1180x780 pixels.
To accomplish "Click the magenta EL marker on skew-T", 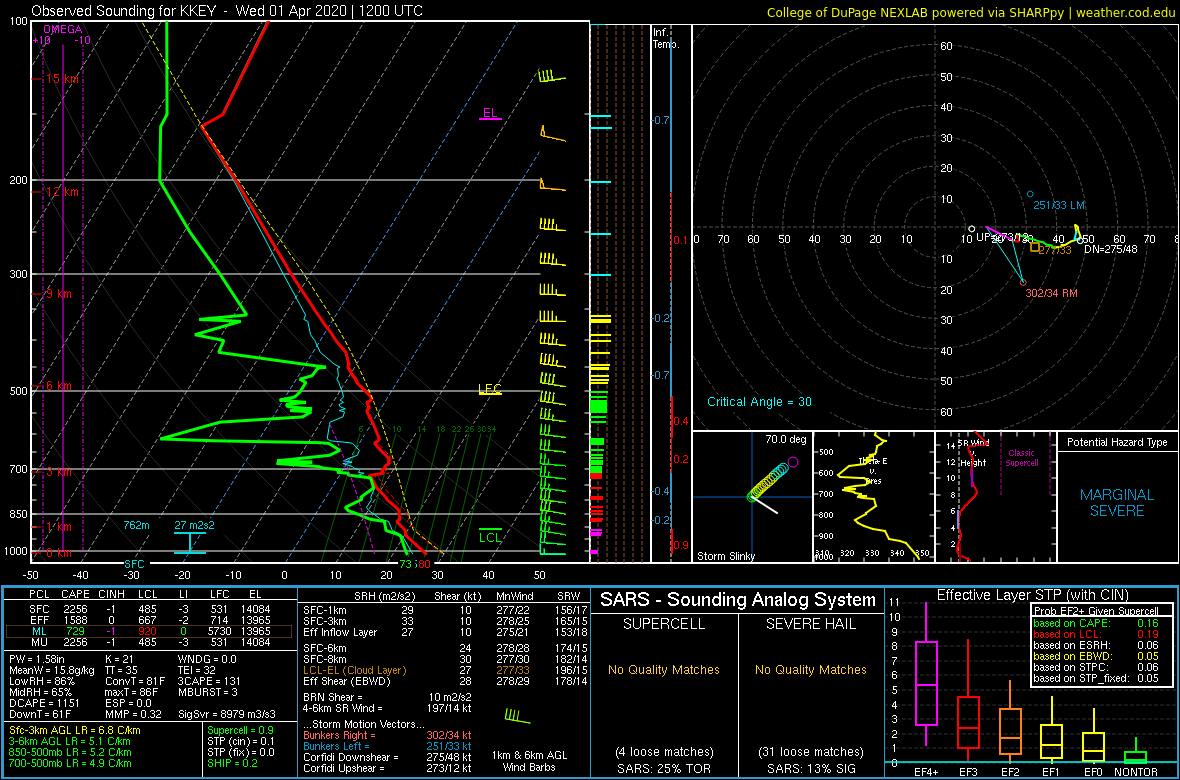I will [x=491, y=114].
